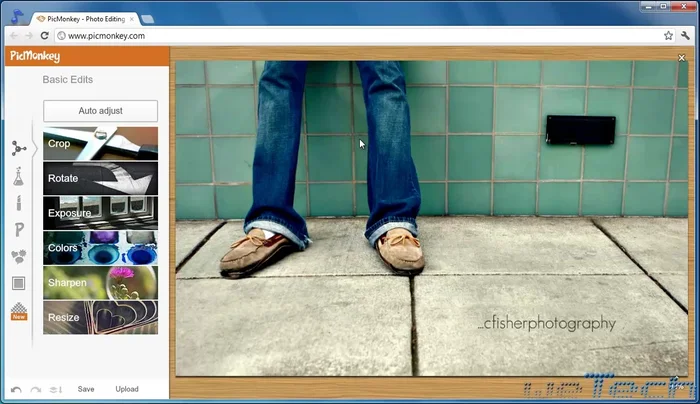Expand the Rotate edit option
Screen dimensions: 700x404
100,178
